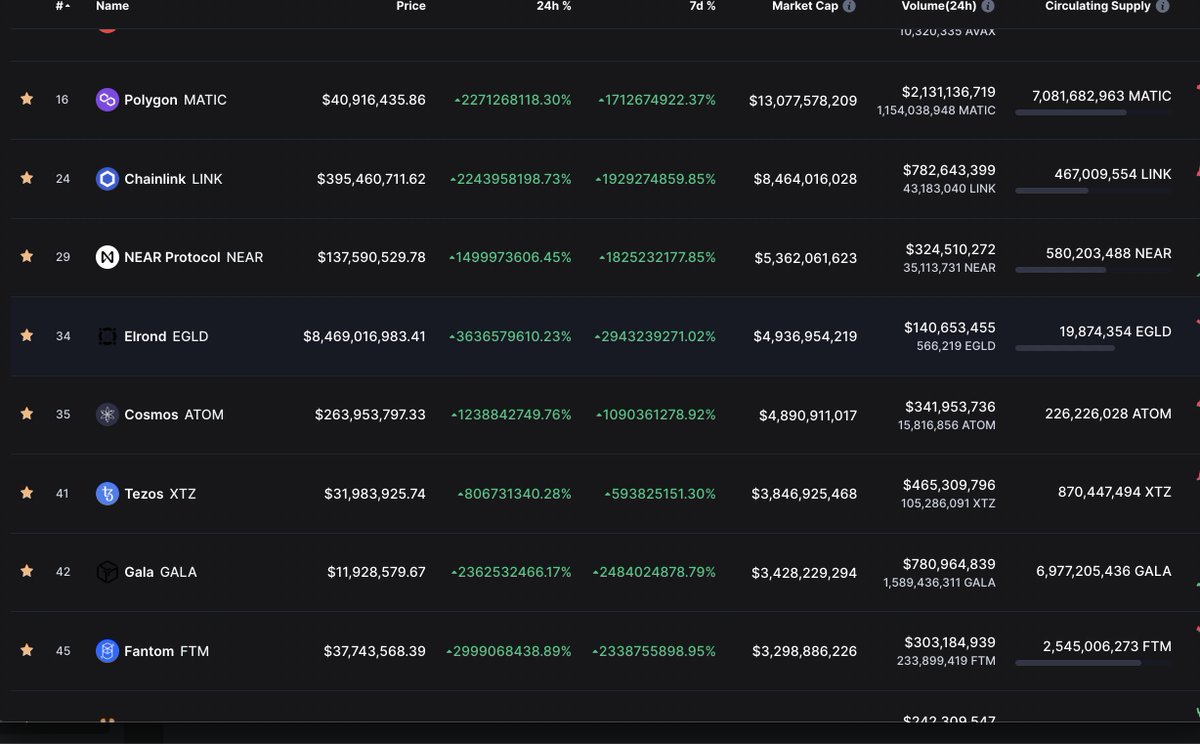Sort by 7d % column header
Screen dimensions: 1200x744
703,6
